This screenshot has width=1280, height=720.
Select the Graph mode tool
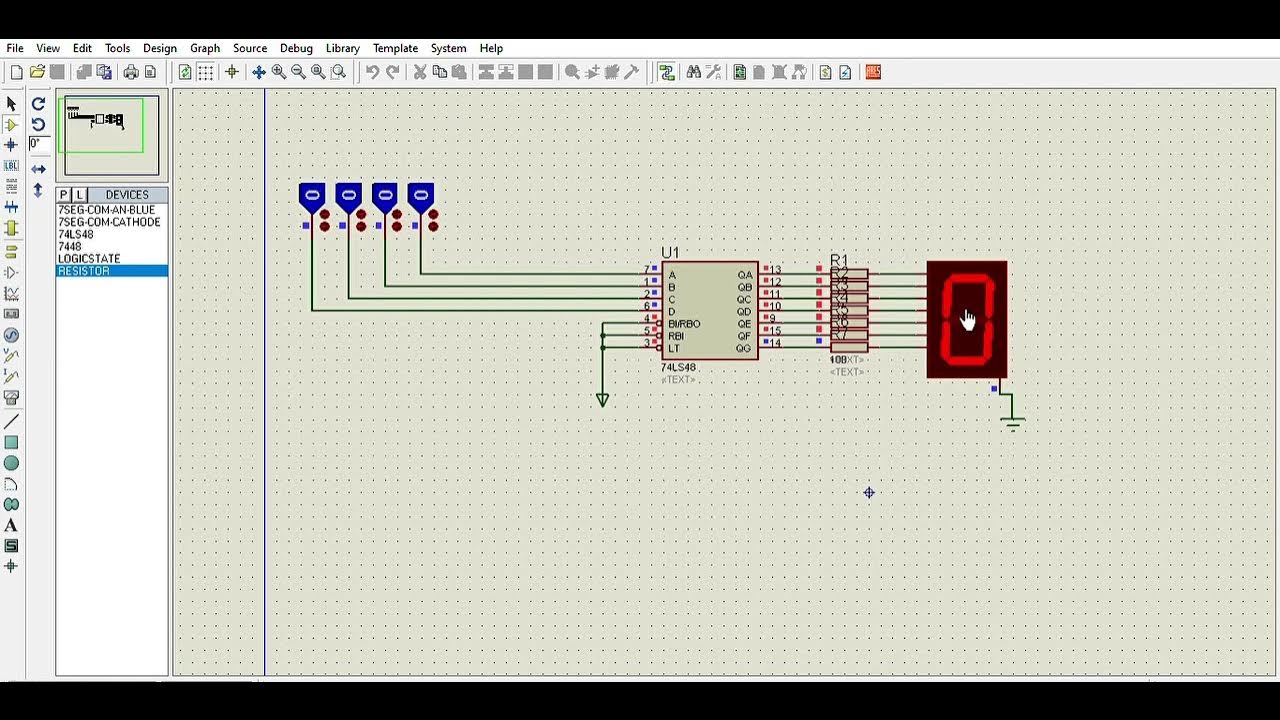pyautogui.click(x=11, y=294)
